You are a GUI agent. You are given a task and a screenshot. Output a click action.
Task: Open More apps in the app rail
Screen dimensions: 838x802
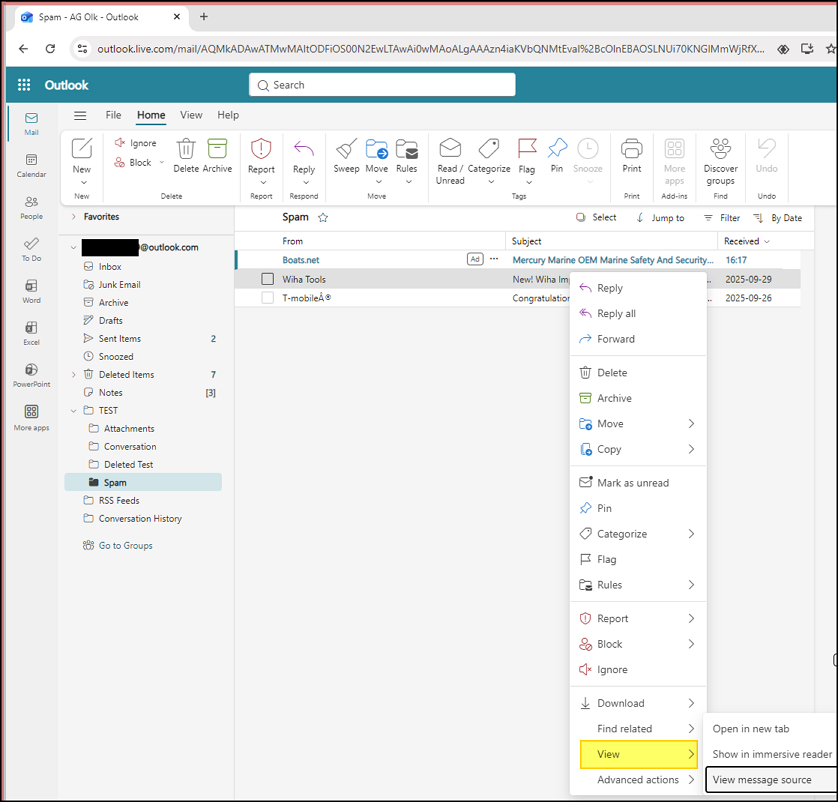32,418
